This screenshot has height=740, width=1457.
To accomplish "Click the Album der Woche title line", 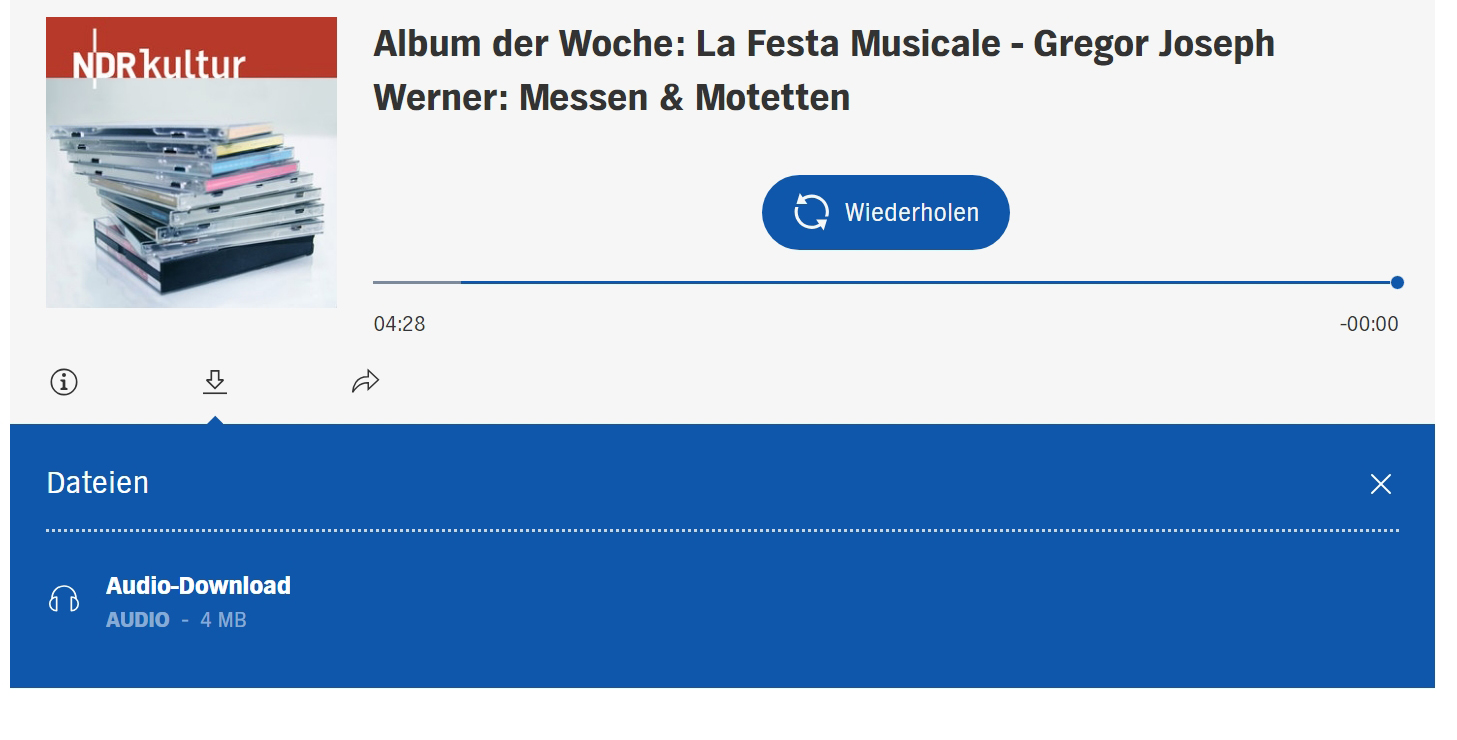I will pos(823,44).
